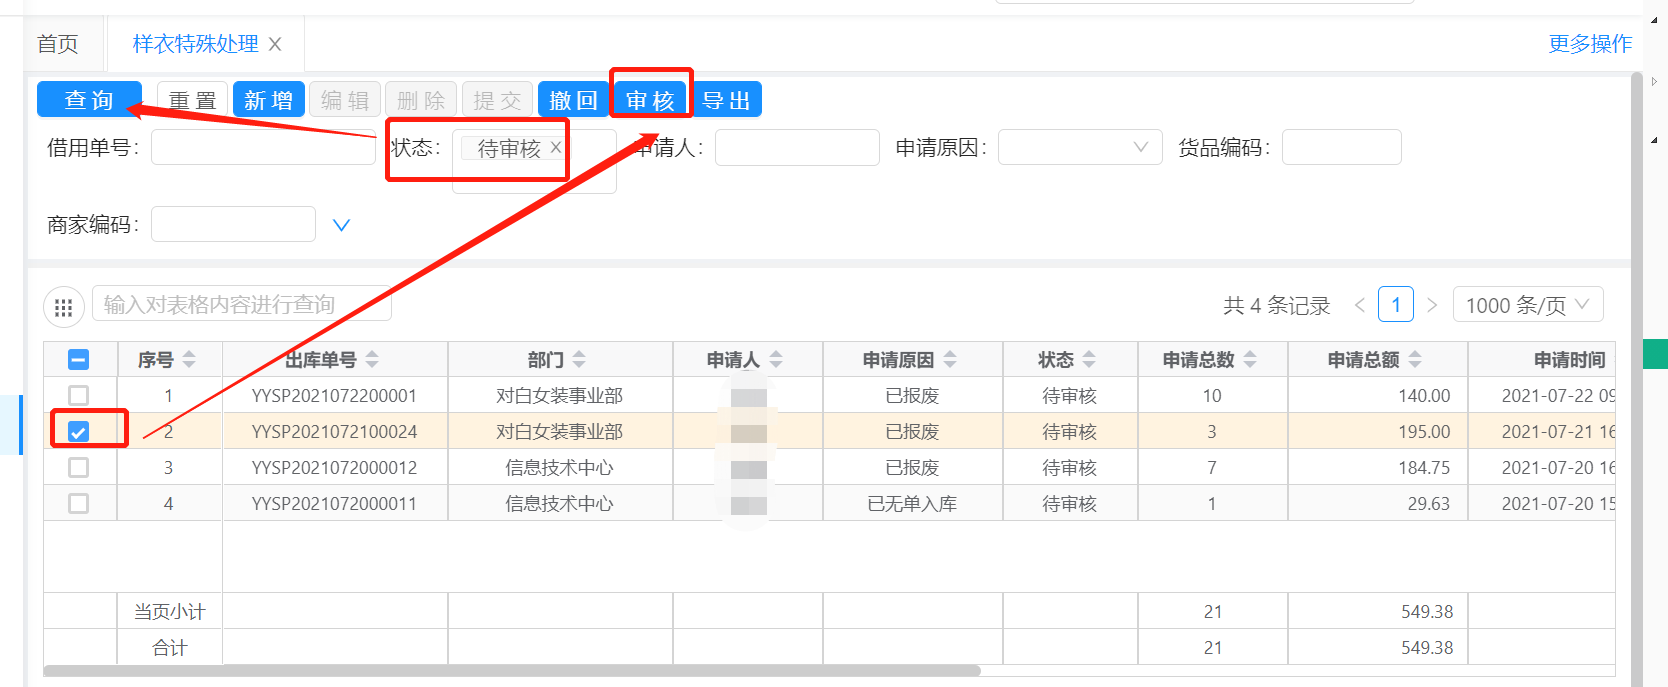Viewport: 1668px width, 687px height.
Task: Open the 更多操作 menu
Action: (x=1589, y=44)
